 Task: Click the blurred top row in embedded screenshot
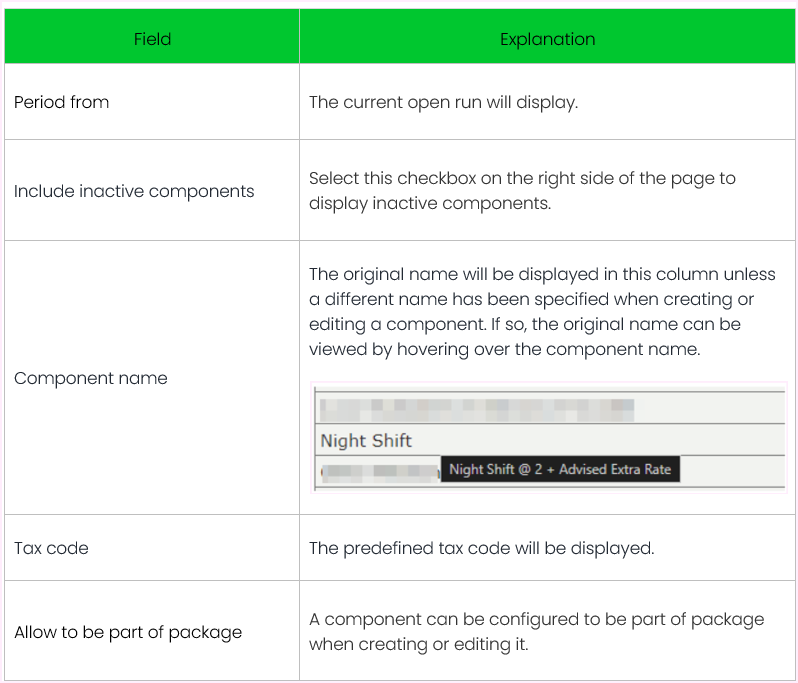476,408
